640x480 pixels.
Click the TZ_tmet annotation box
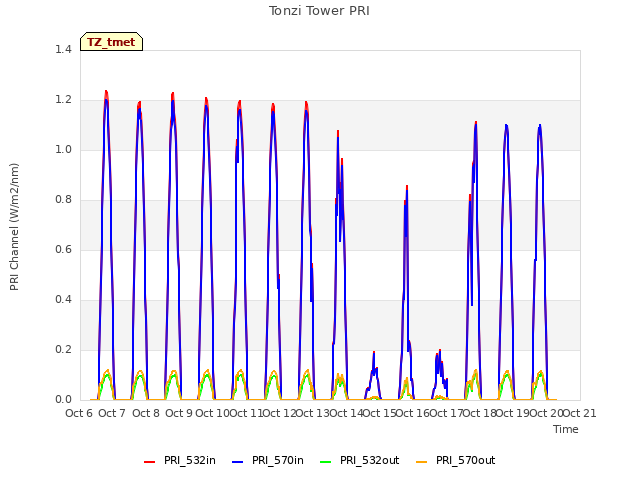click(111, 42)
